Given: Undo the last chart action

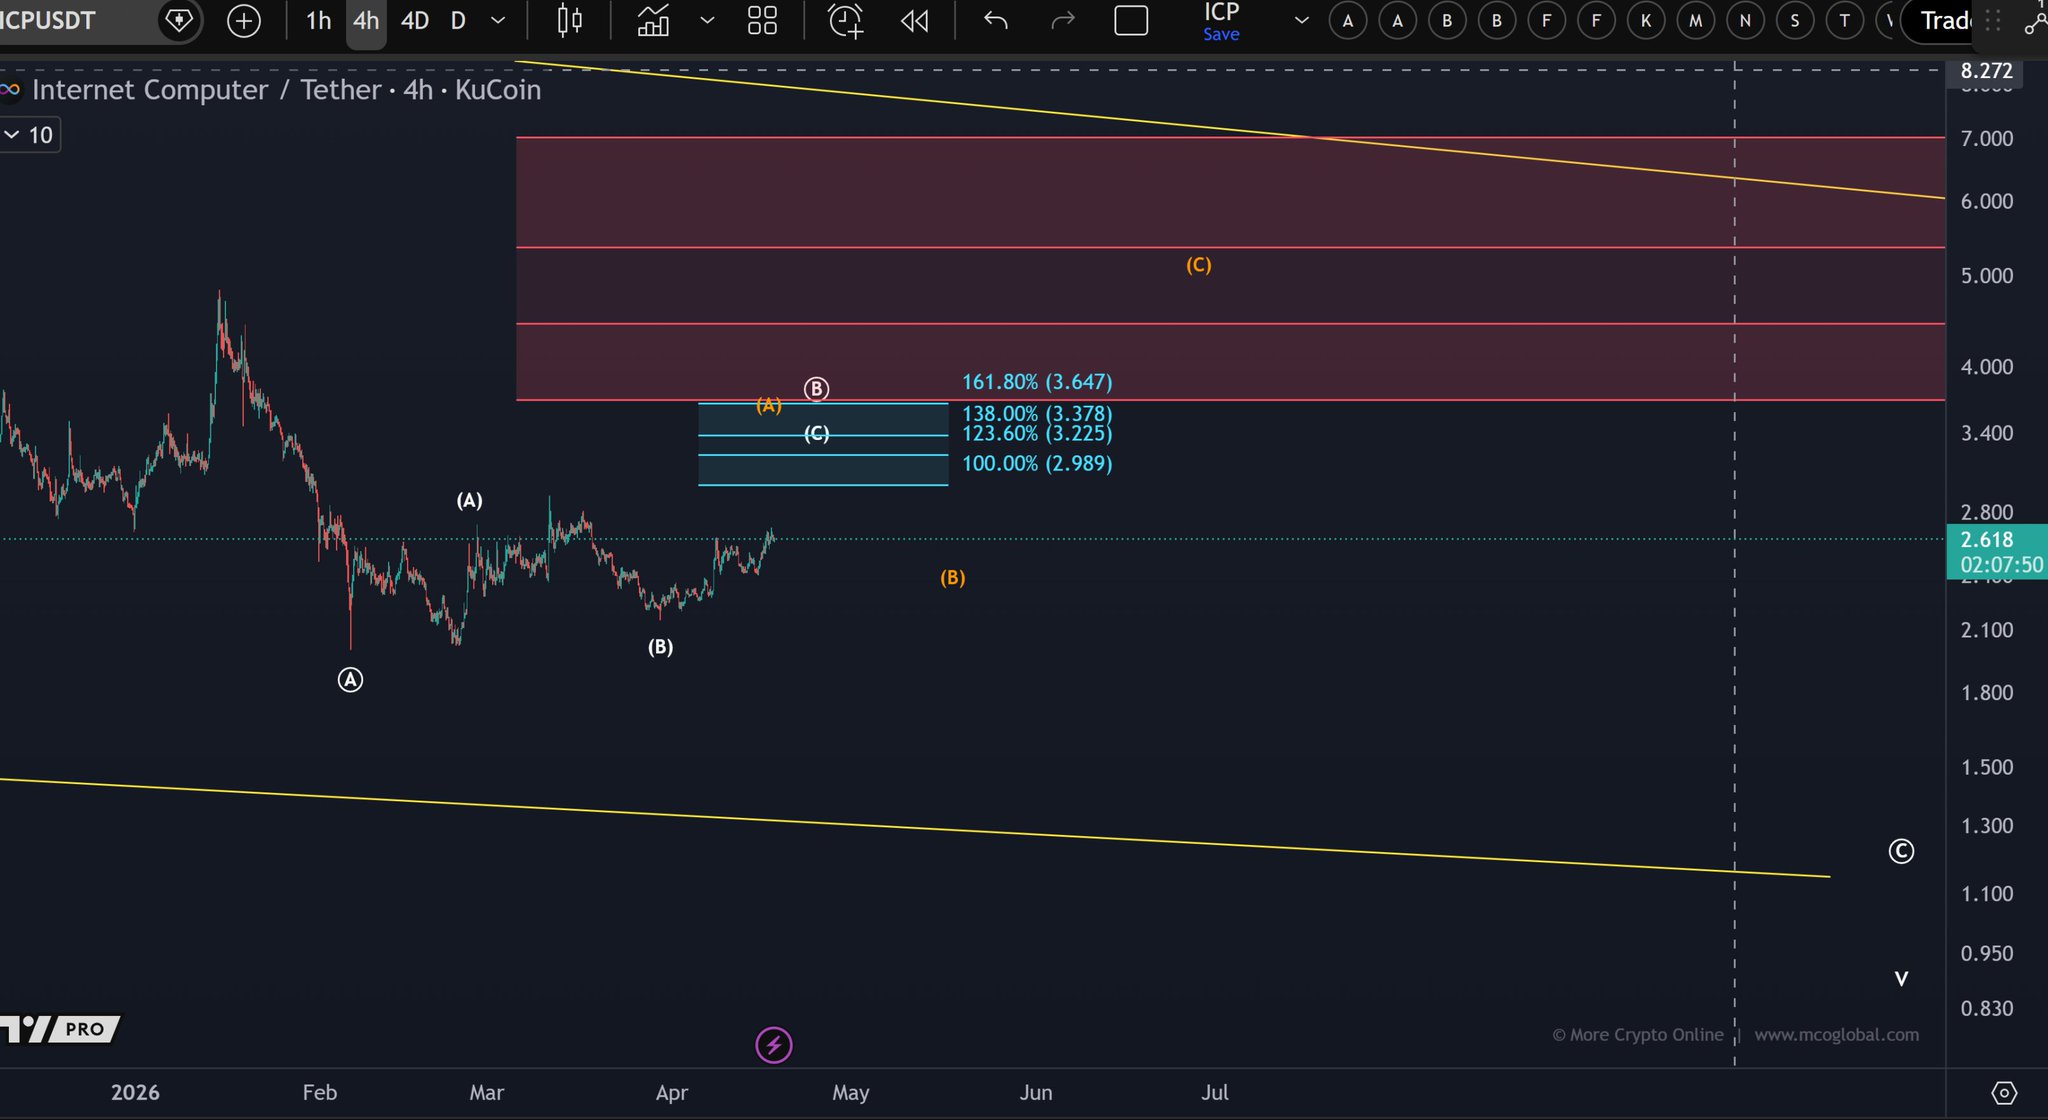Looking at the screenshot, I should 995,20.
